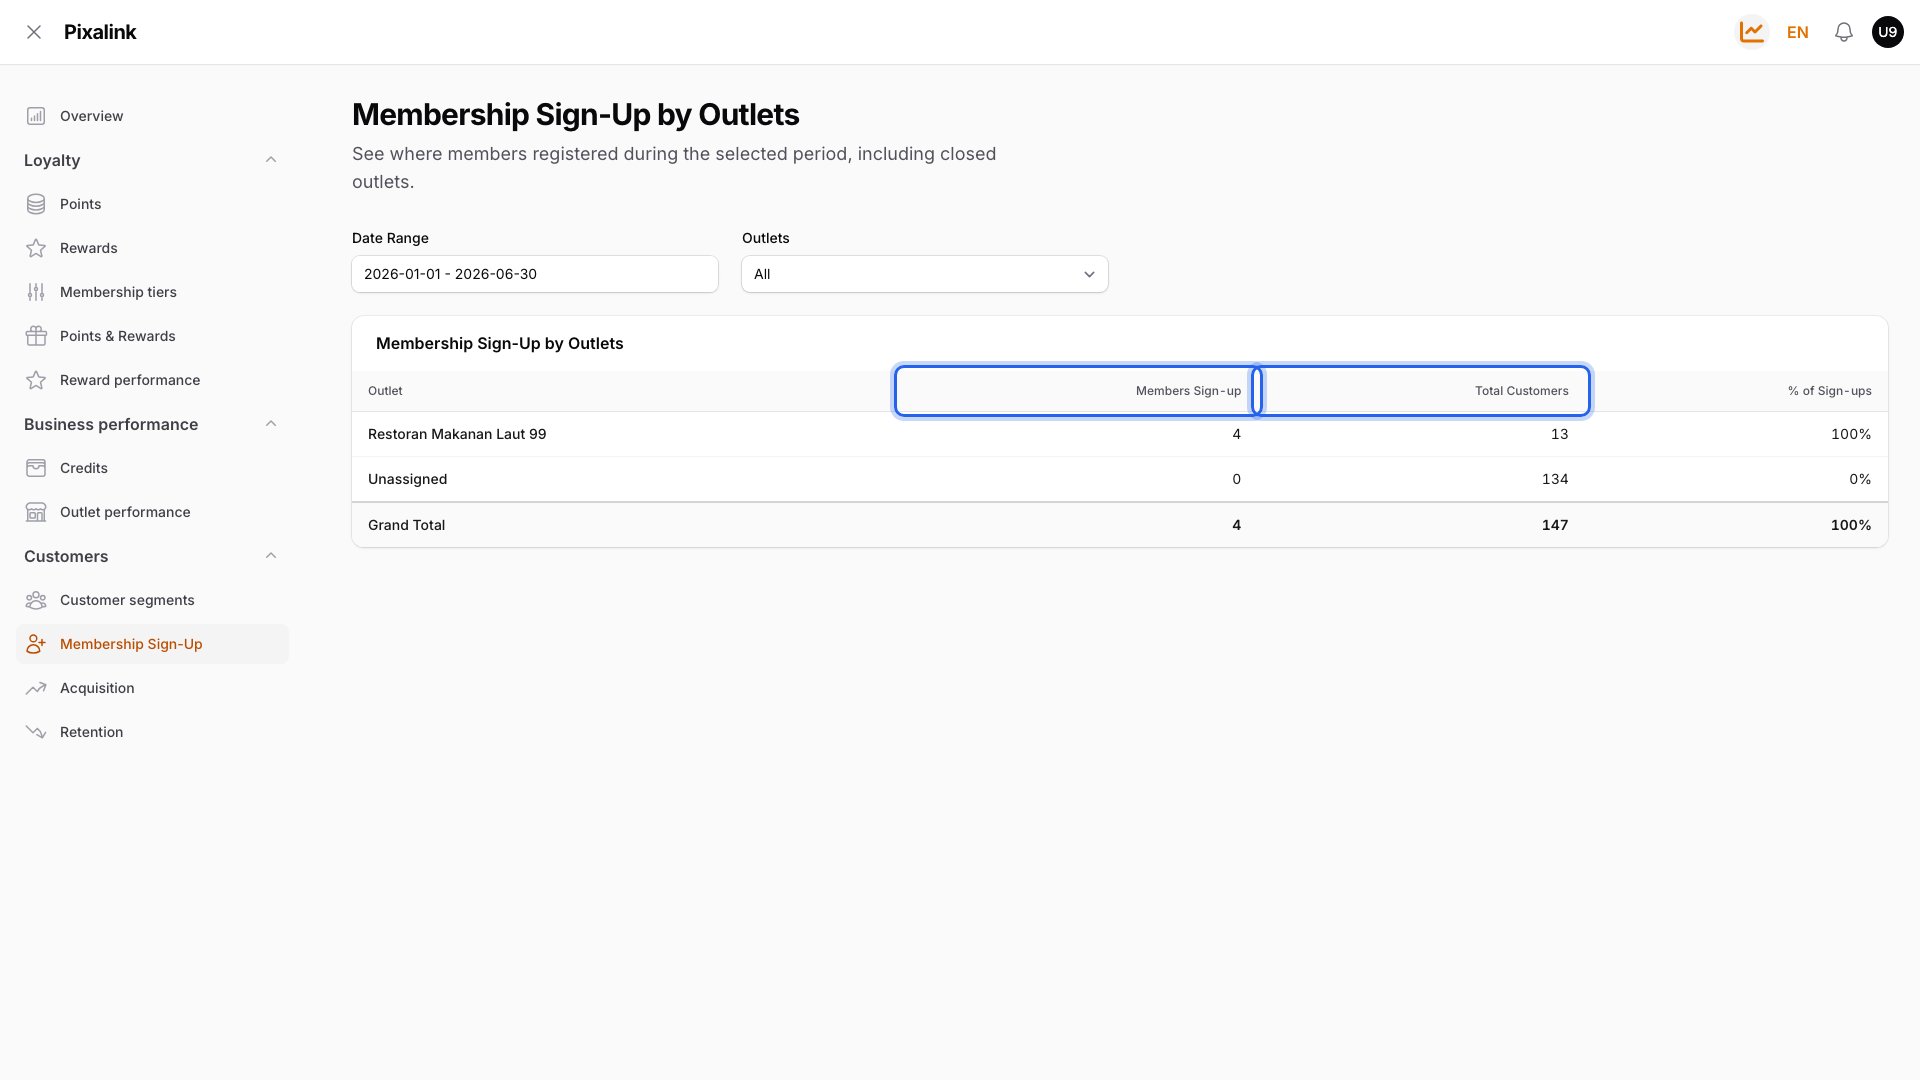Open the U9 user avatar menu
Viewport: 1920px width, 1080px height.
coord(1888,32)
